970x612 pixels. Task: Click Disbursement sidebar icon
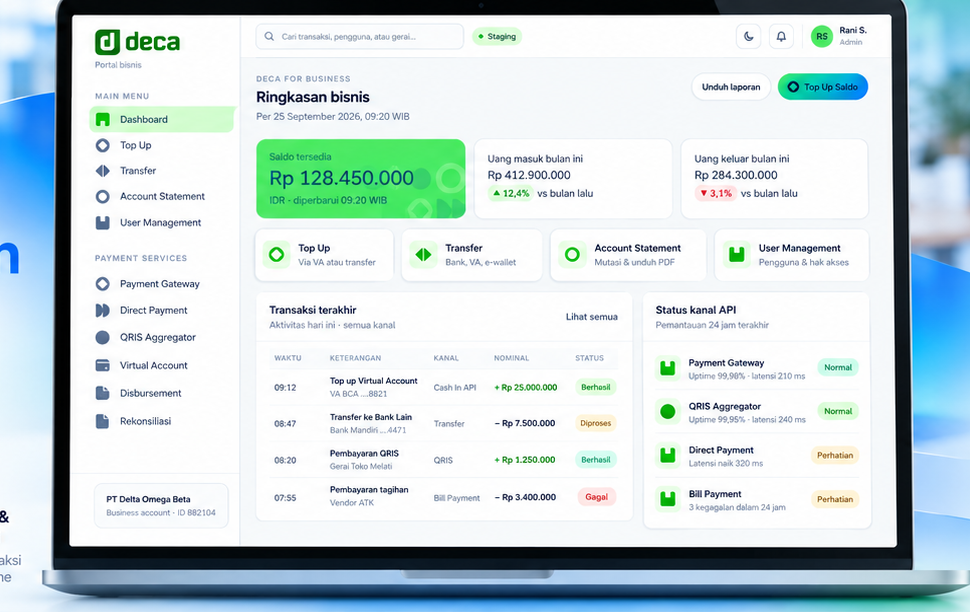click(103, 393)
